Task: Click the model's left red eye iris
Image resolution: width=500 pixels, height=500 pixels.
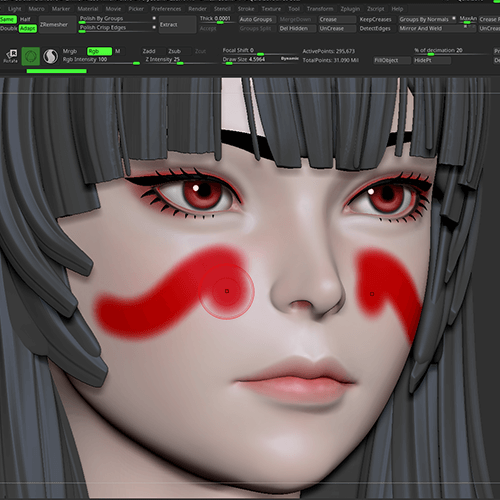Action: (x=202, y=193)
